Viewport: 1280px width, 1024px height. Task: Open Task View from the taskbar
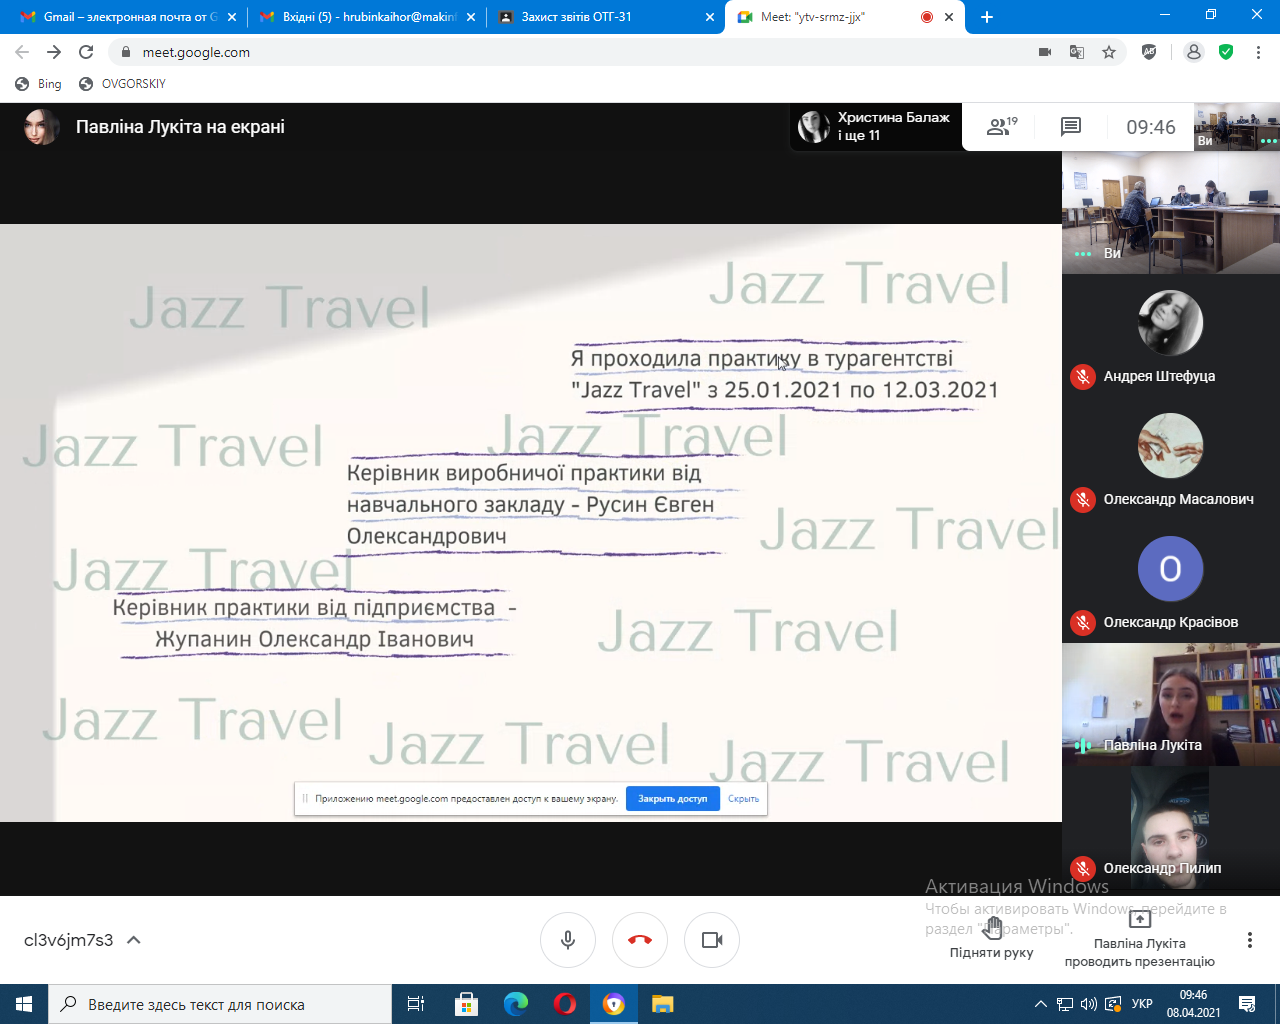(x=416, y=1004)
